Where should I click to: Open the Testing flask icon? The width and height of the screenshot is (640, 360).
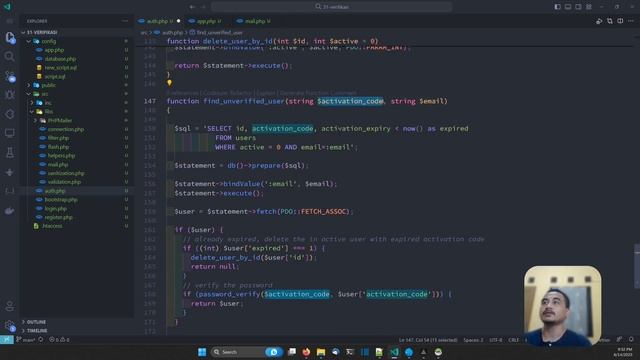point(9,153)
